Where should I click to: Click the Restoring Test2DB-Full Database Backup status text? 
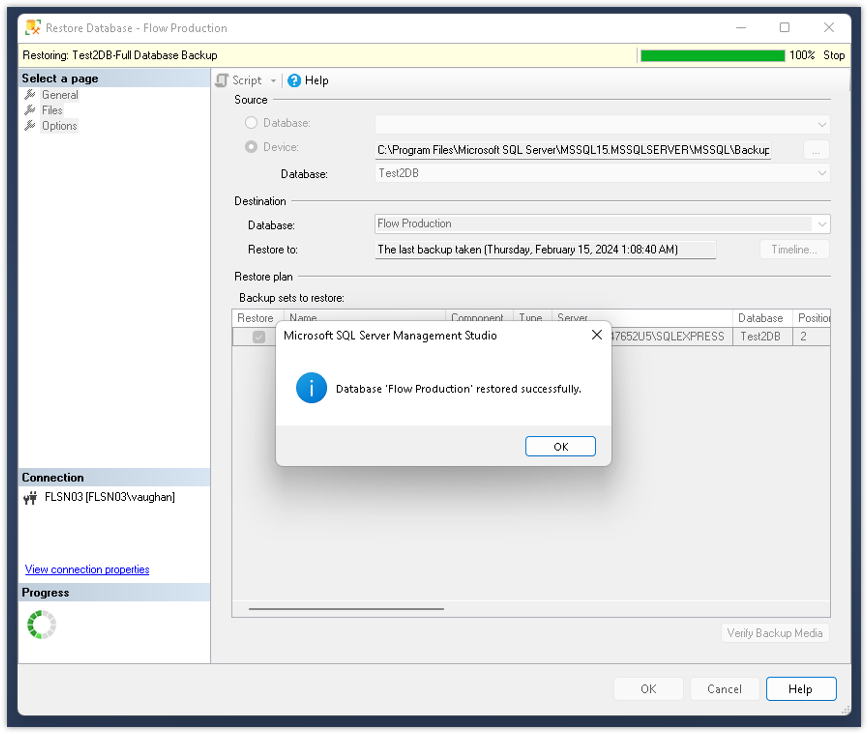click(120, 55)
